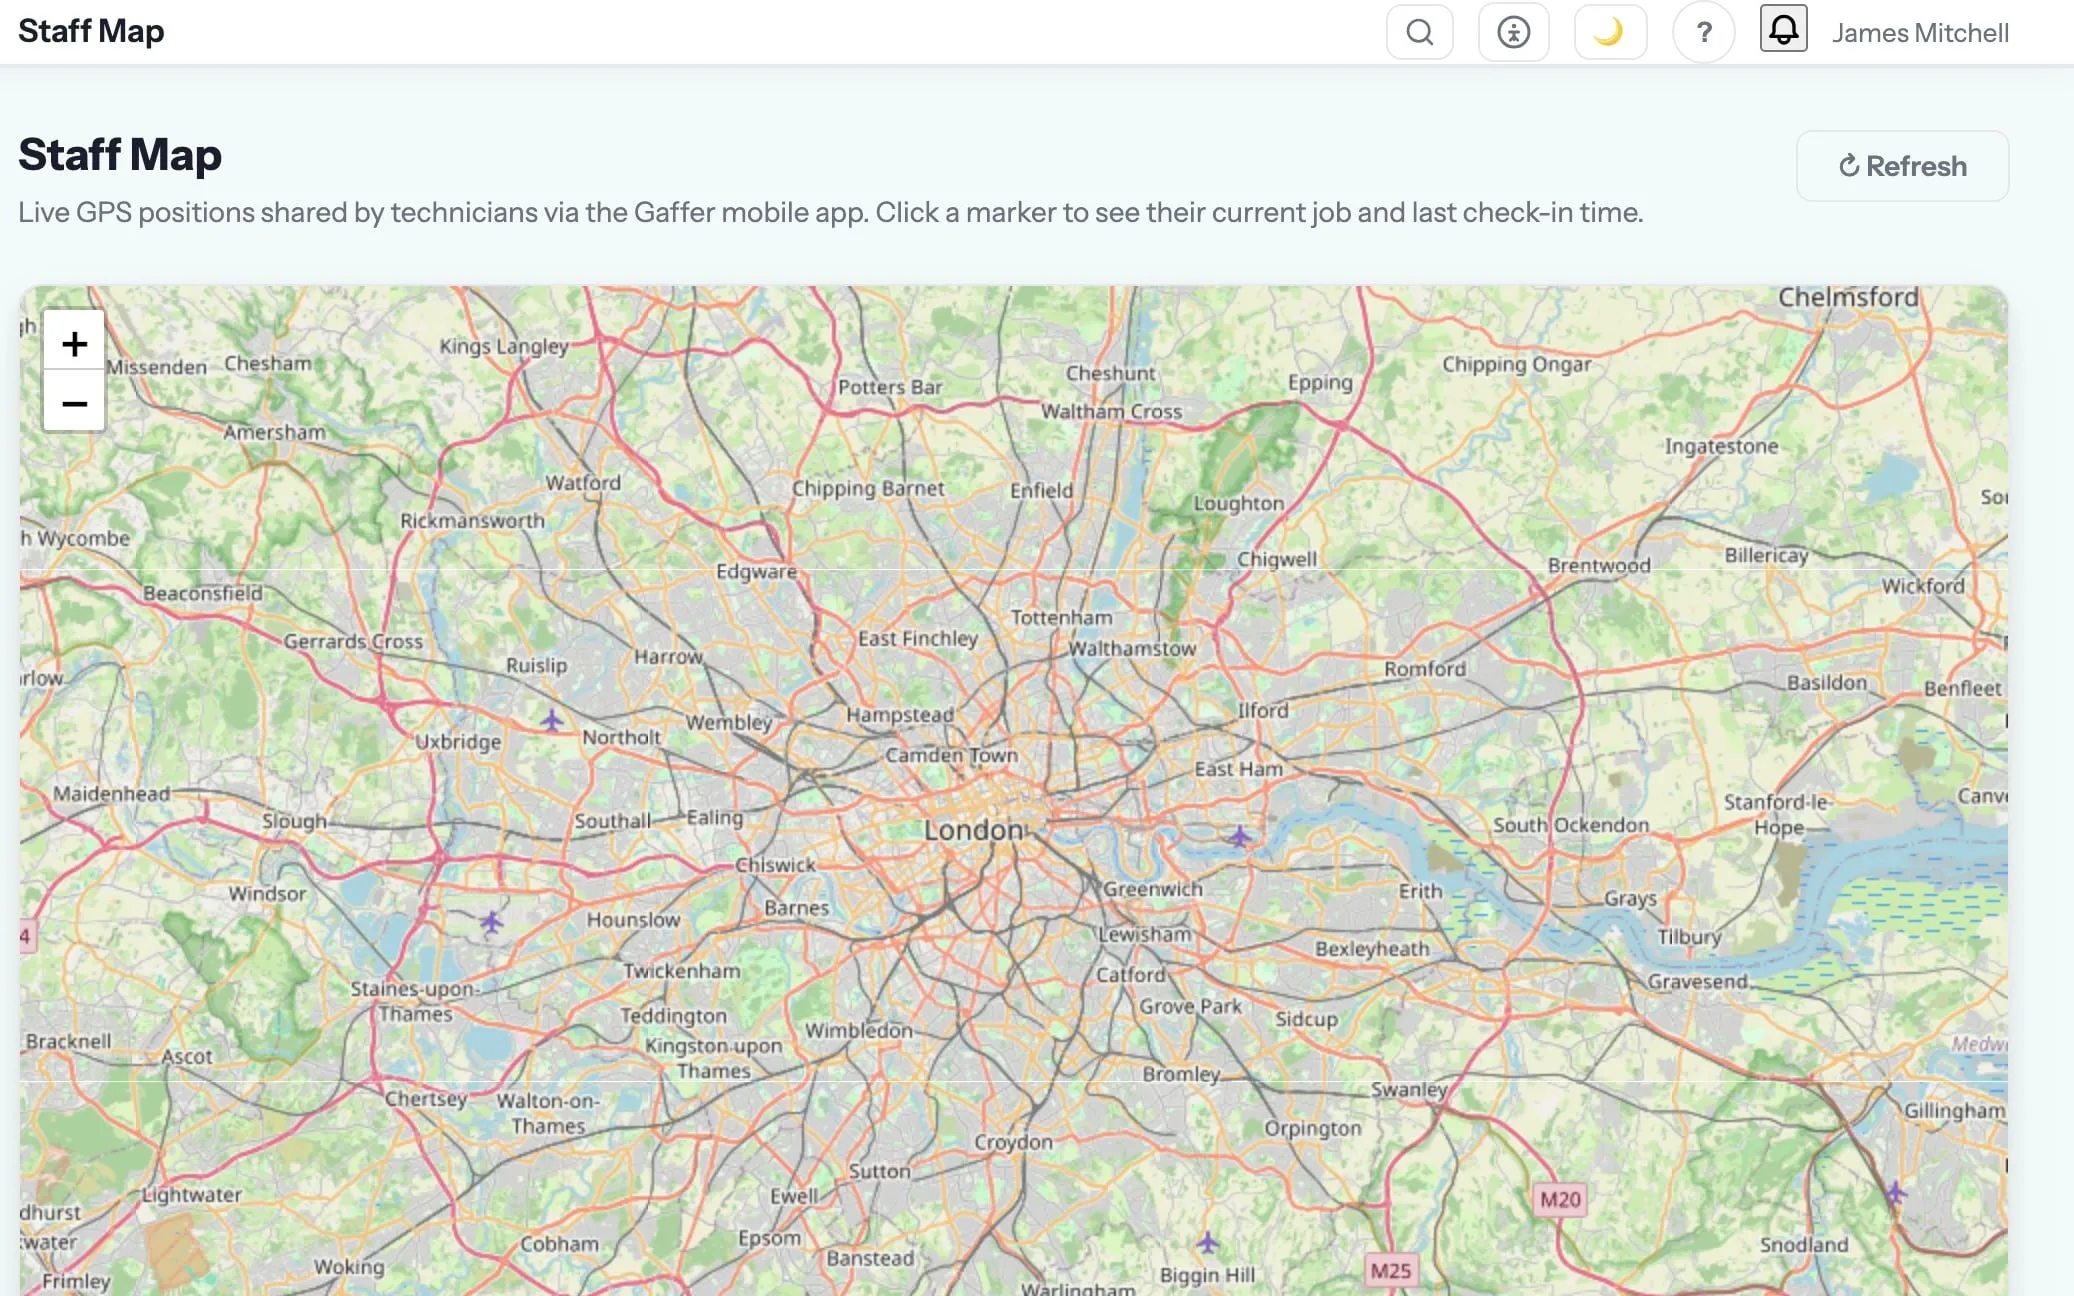Click the Bexleyheath label on map
2074x1296 pixels.
pyautogui.click(x=1372, y=949)
